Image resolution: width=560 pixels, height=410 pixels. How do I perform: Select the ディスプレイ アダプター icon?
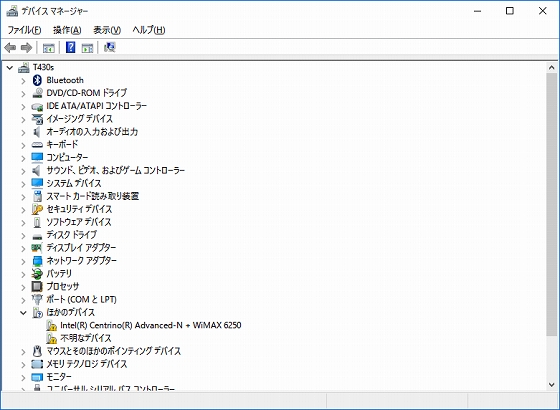[x=37, y=248]
